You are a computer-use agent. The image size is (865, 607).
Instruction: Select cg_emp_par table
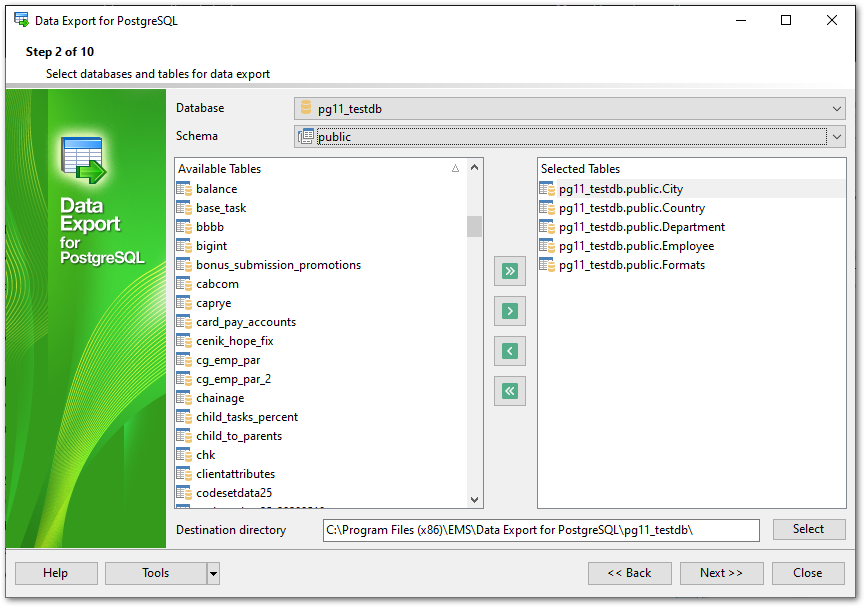pyautogui.click(x=228, y=360)
